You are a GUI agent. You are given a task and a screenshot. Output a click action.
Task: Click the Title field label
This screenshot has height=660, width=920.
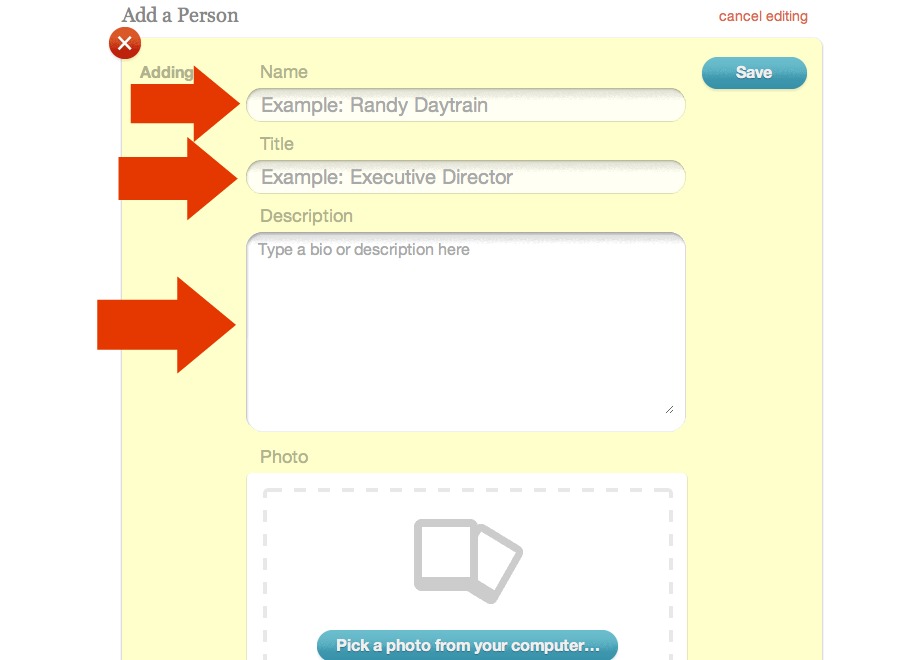[276, 144]
